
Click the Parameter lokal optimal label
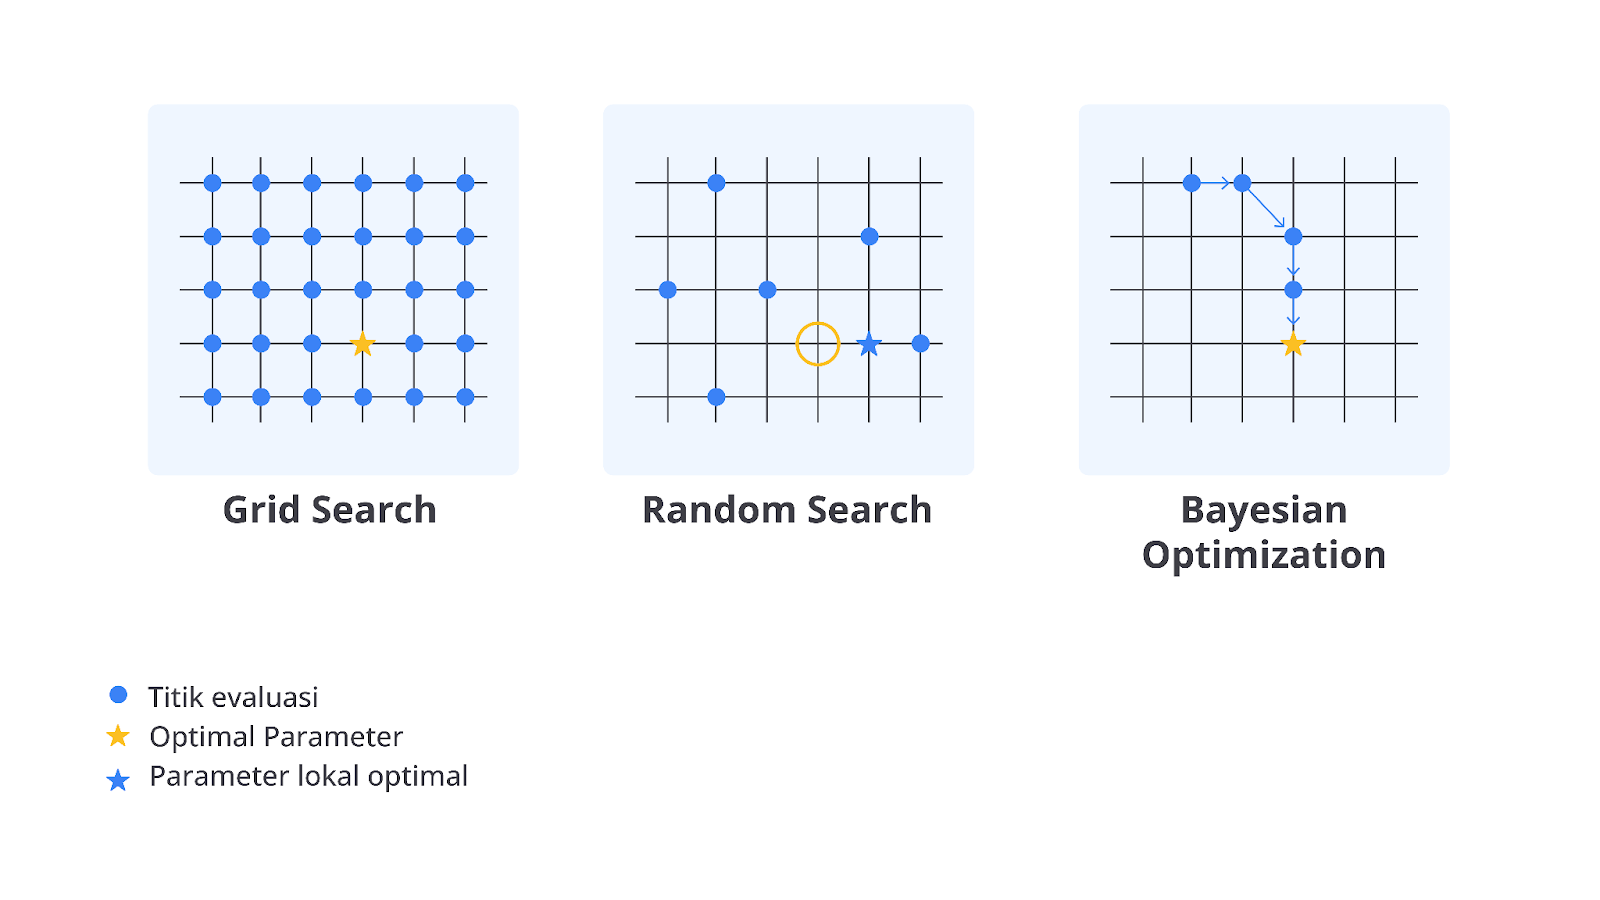pos(308,777)
